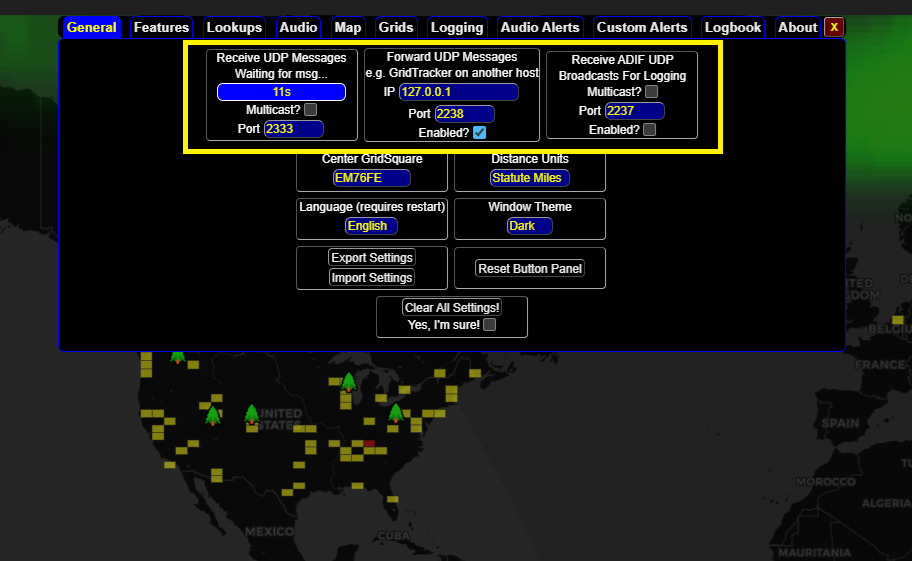Disable the Forward UDP Messages Enabled checkbox
912x561 pixels.
click(480, 133)
